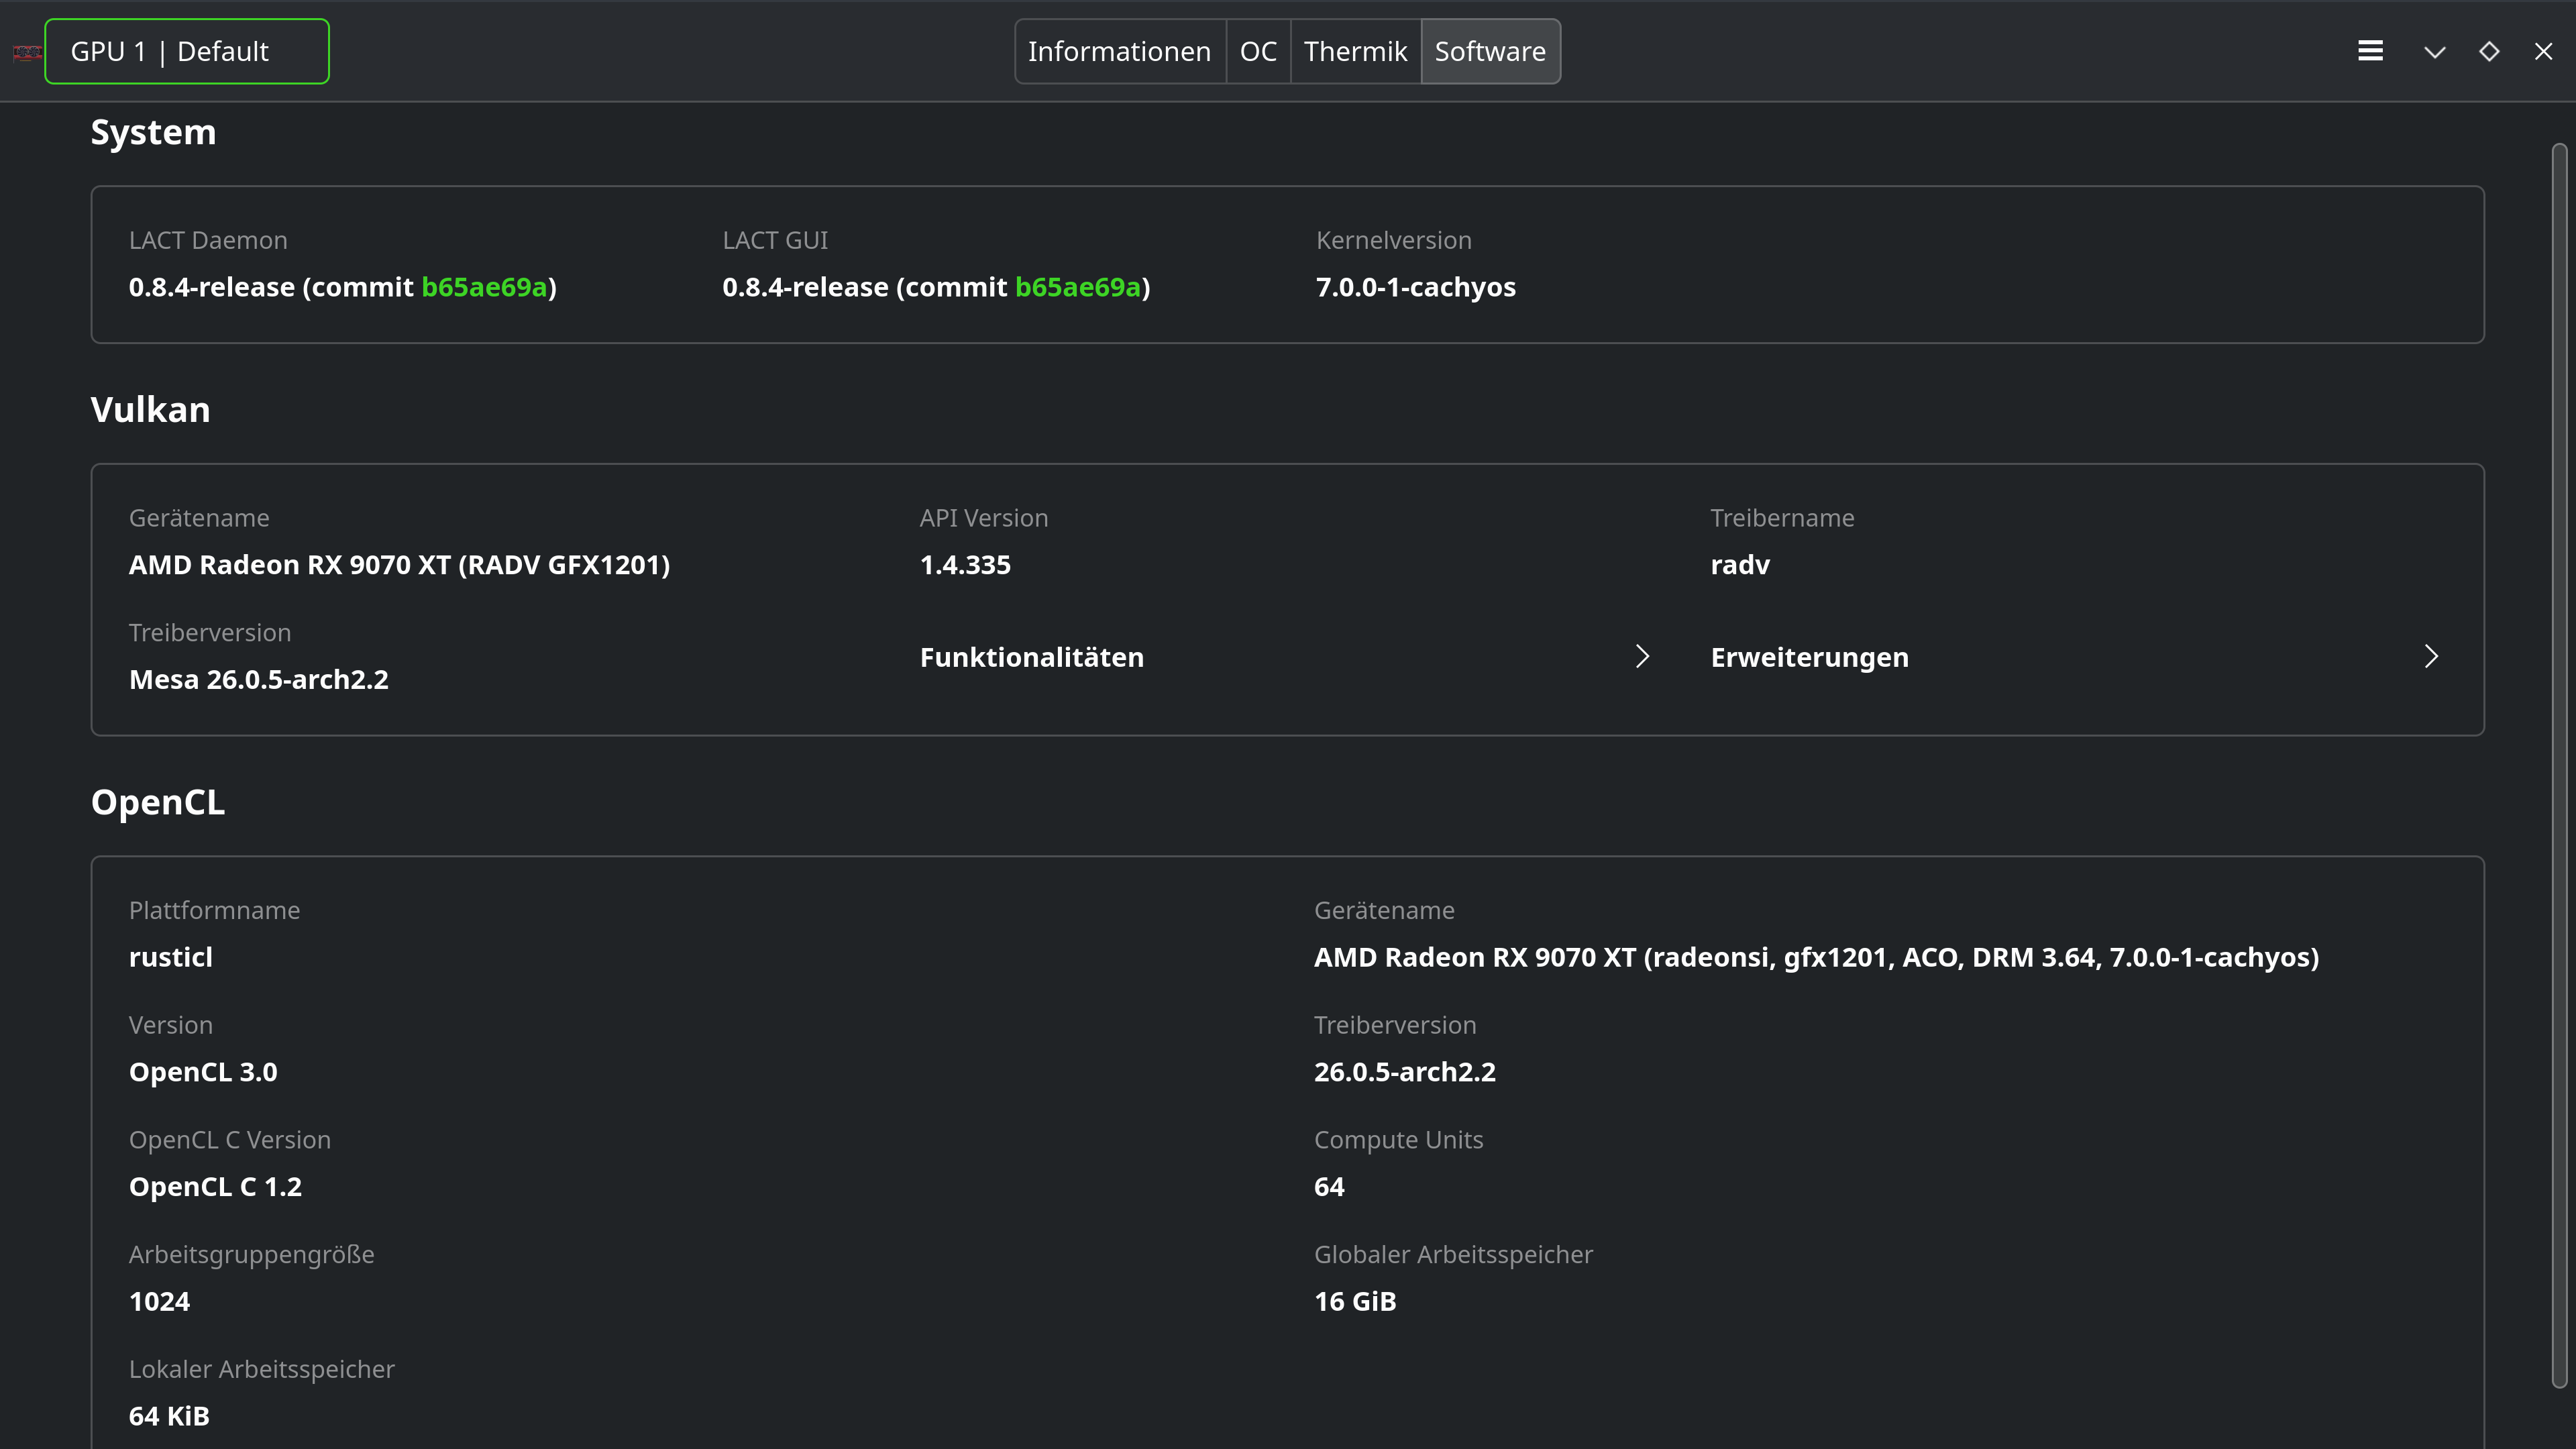Click the GPU icon in the header
Screen dimensions: 2576x1449
click(x=27, y=52)
